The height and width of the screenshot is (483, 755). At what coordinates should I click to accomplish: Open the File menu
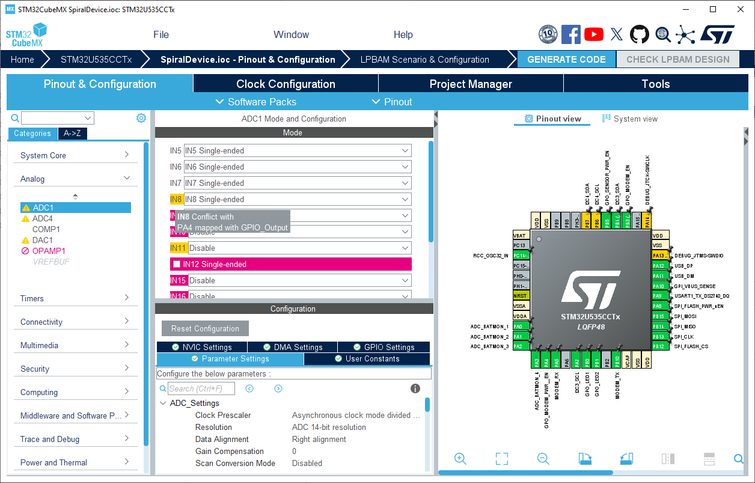[161, 35]
